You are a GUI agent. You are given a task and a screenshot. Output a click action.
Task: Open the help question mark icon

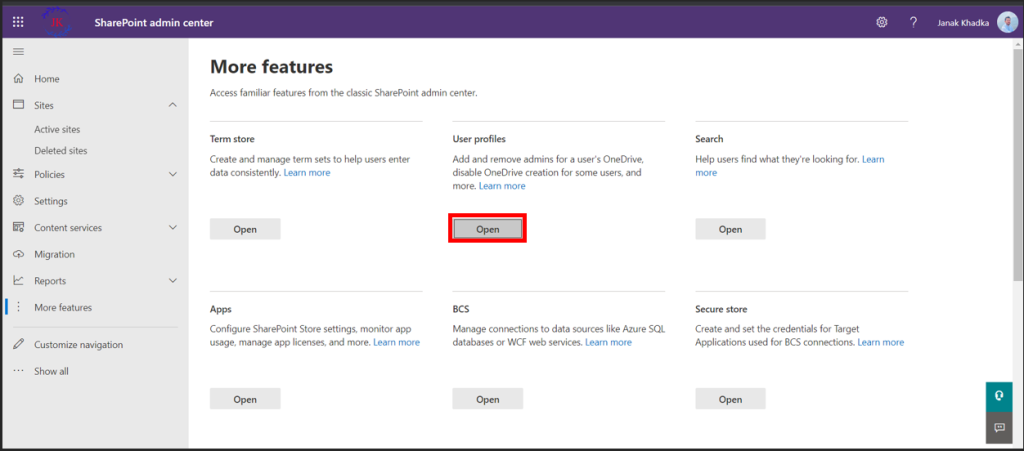(914, 23)
